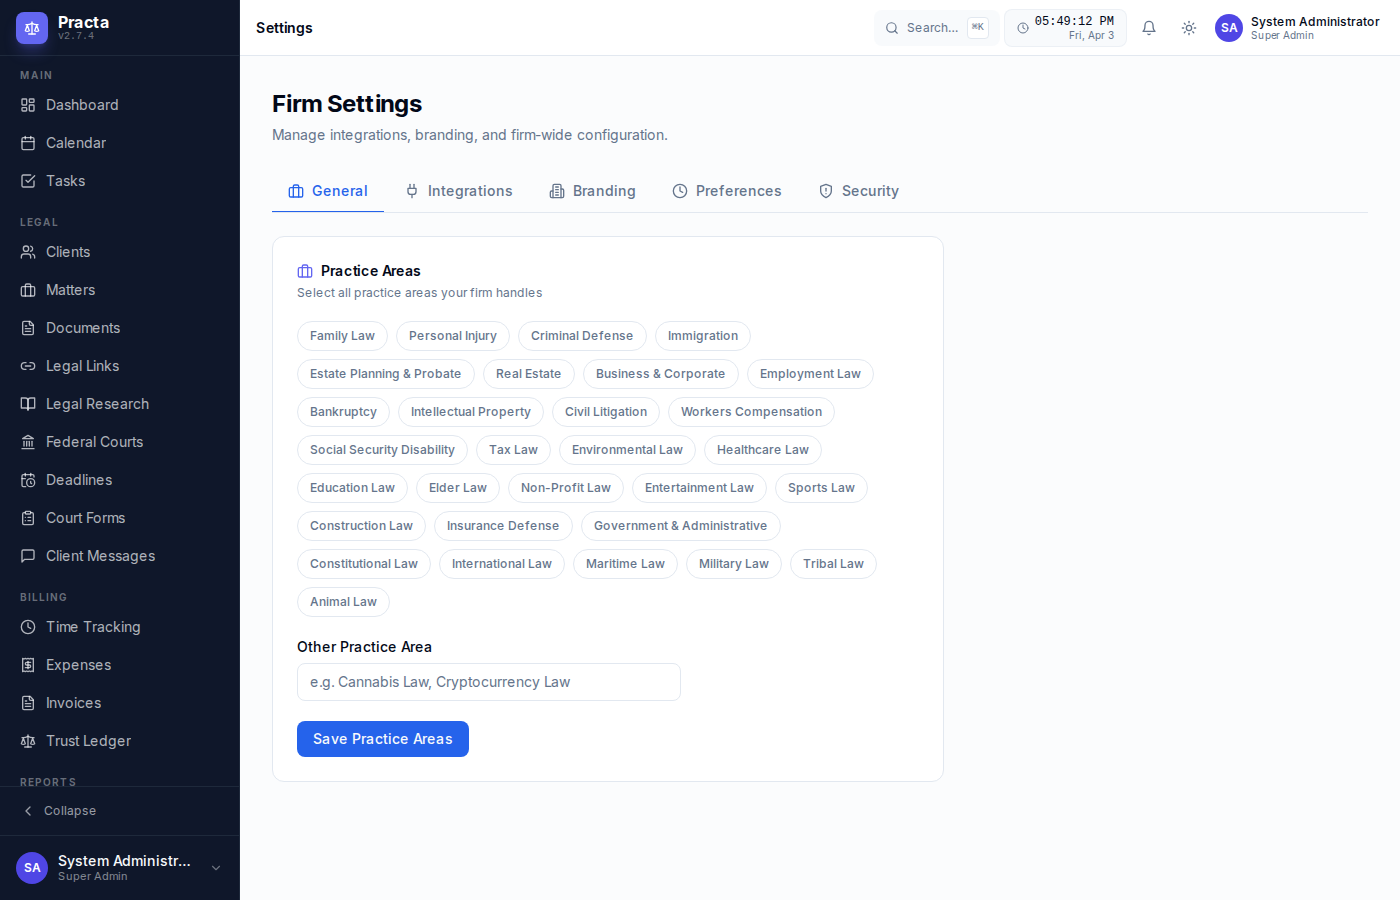Select the Elder Law chip
1400x900 pixels.
point(458,488)
